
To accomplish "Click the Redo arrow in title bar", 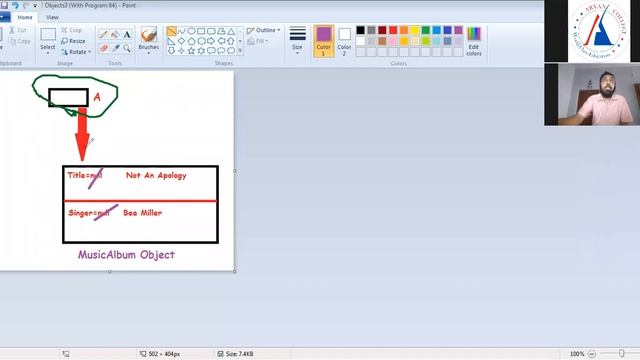I will pyautogui.click(x=26, y=5).
